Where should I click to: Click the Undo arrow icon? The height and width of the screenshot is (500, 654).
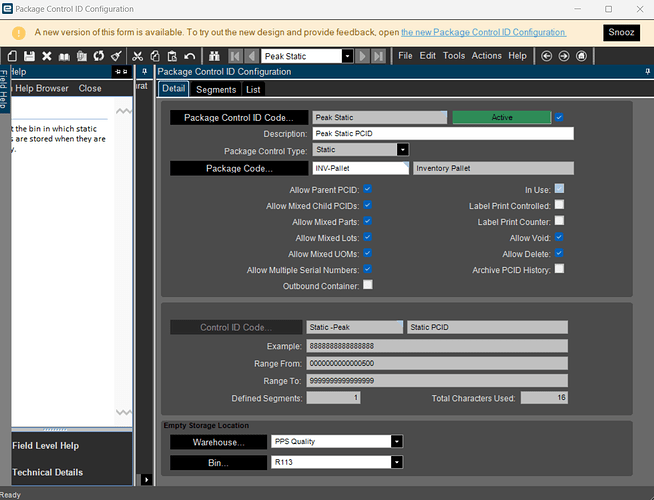(x=190, y=56)
